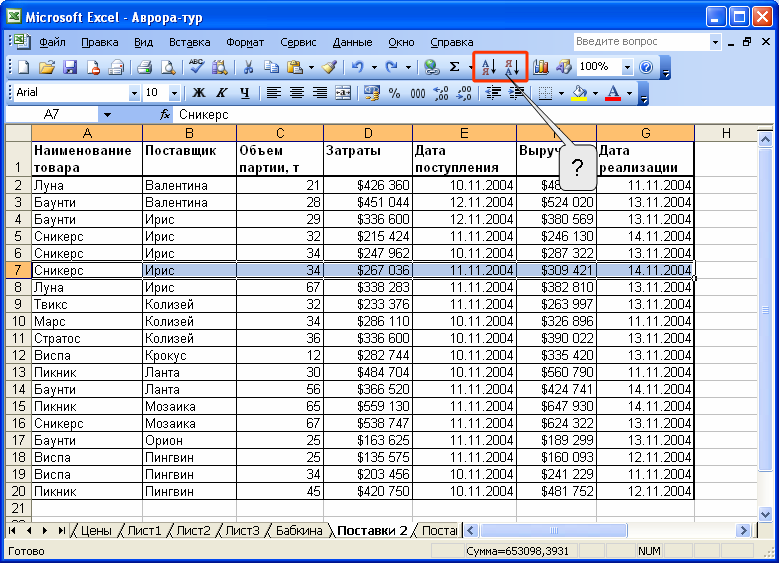This screenshot has height=563, width=779.
Task: Launch the Chart Wizard icon
Action: click(541, 67)
